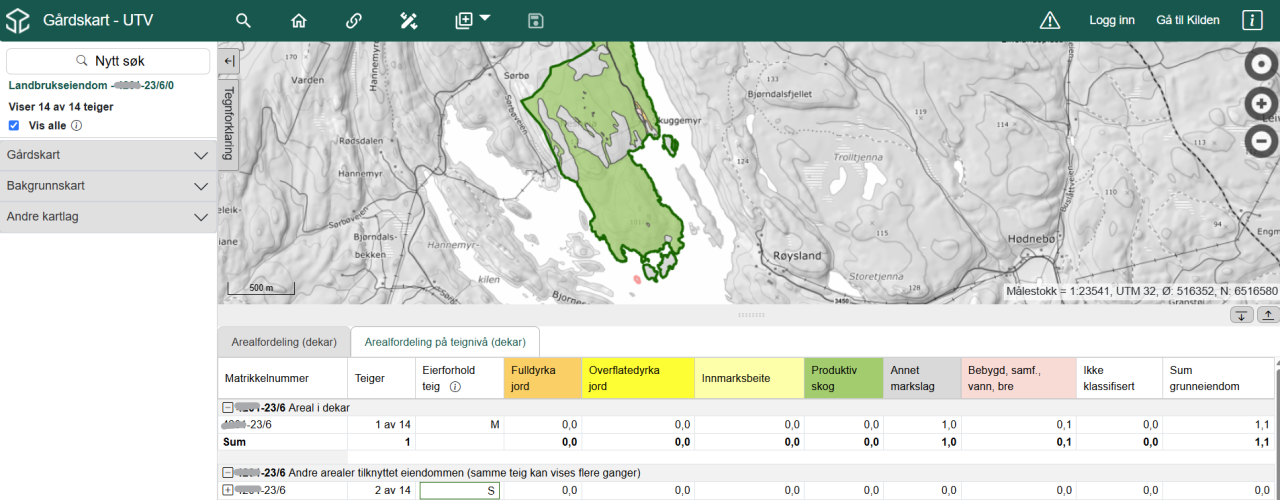Switch to Arealfordeling (dekar) tab
This screenshot has width=1280, height=500.
pos(284,342)
